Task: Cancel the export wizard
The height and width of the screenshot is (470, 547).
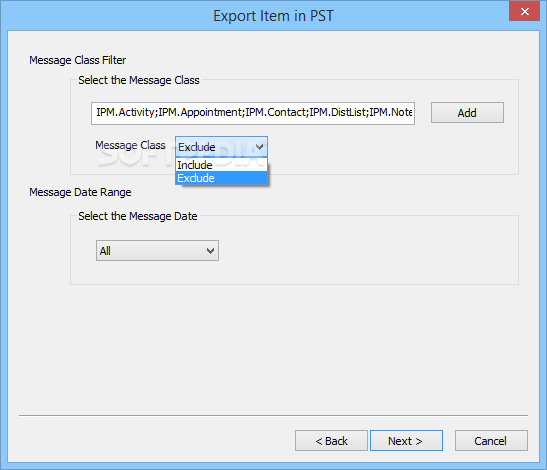Action: point(491,441)
